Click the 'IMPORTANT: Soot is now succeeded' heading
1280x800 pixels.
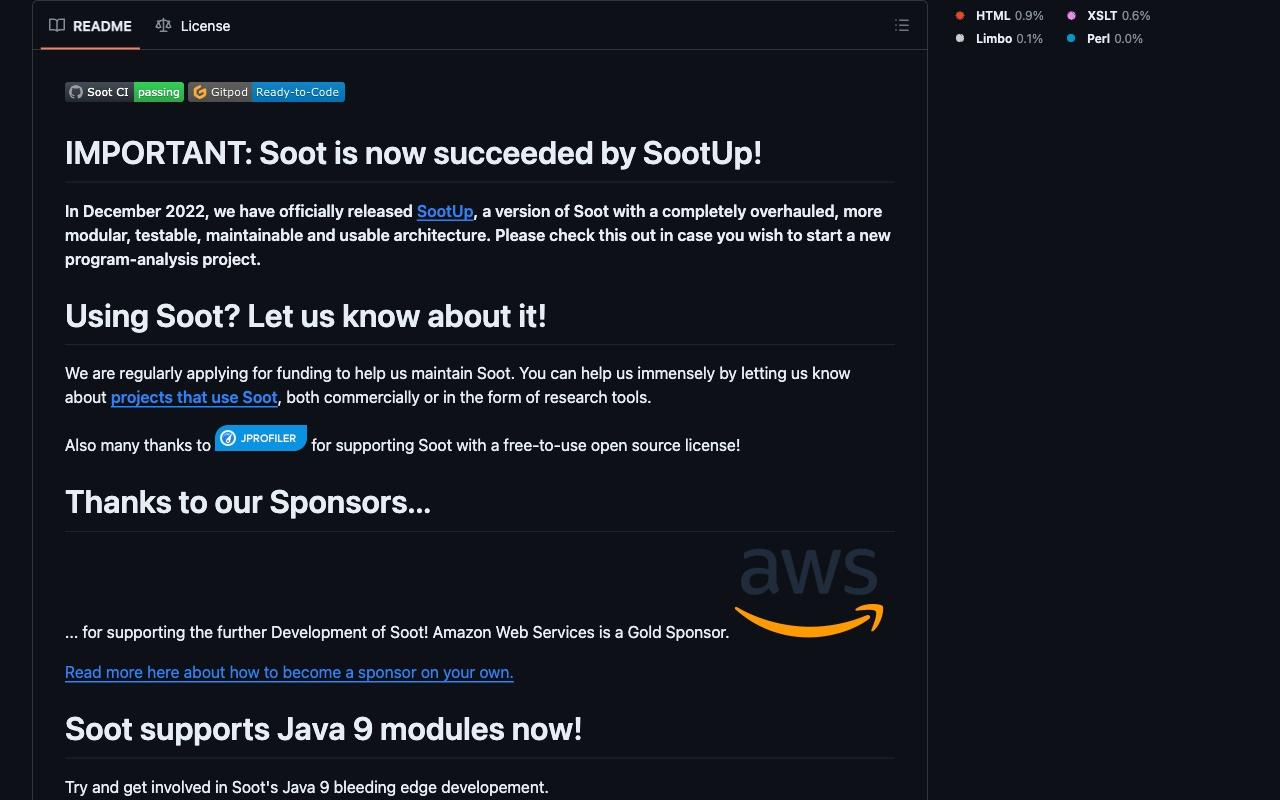click(x=413, y=153)
